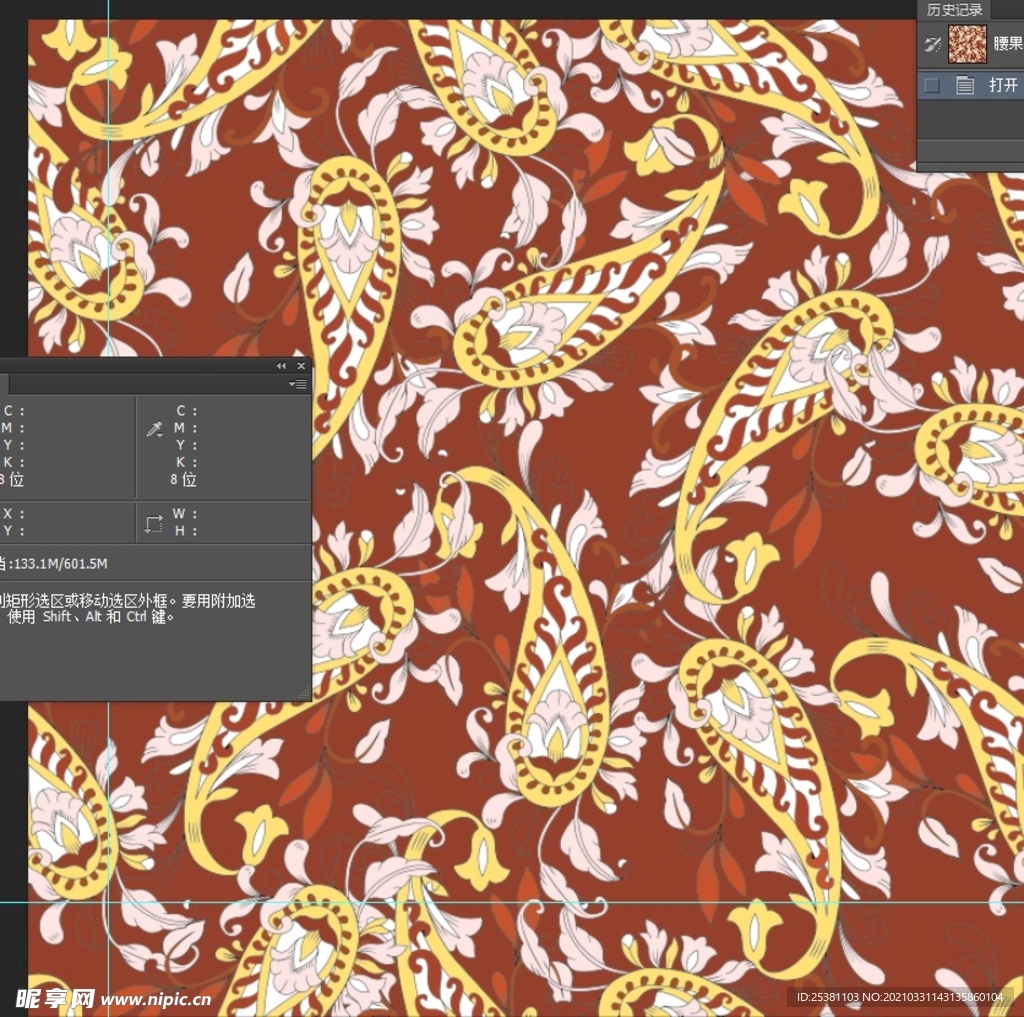Image resolution: width=1024 pixels, height=1017 pixels.
Task: Open the Info panel flyout menu
Action: pyautogui.click(x=298, y=384)
